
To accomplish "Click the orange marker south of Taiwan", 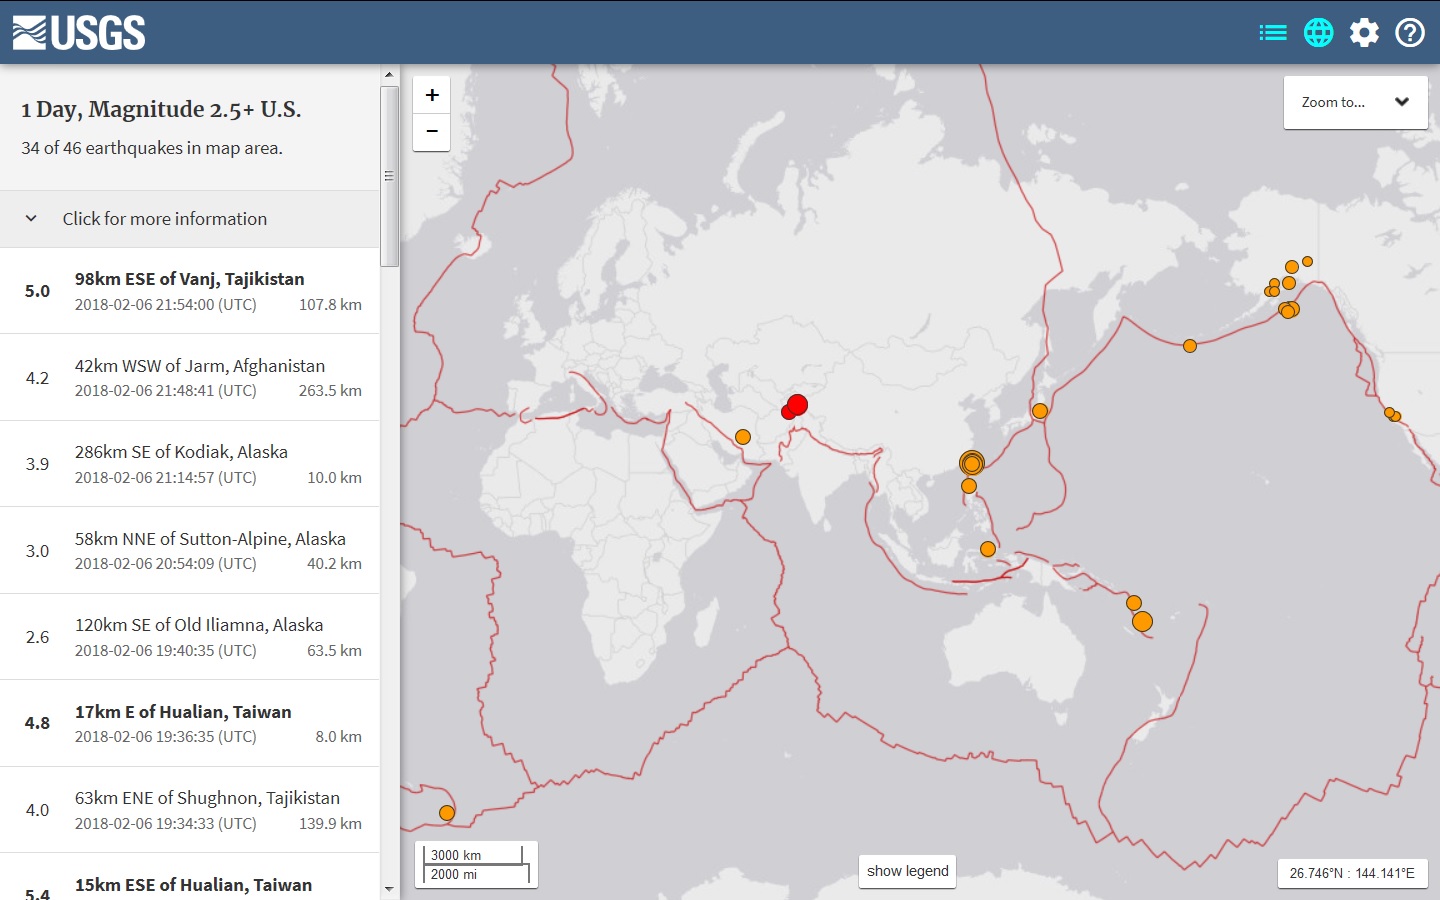I will pos(969,486).
